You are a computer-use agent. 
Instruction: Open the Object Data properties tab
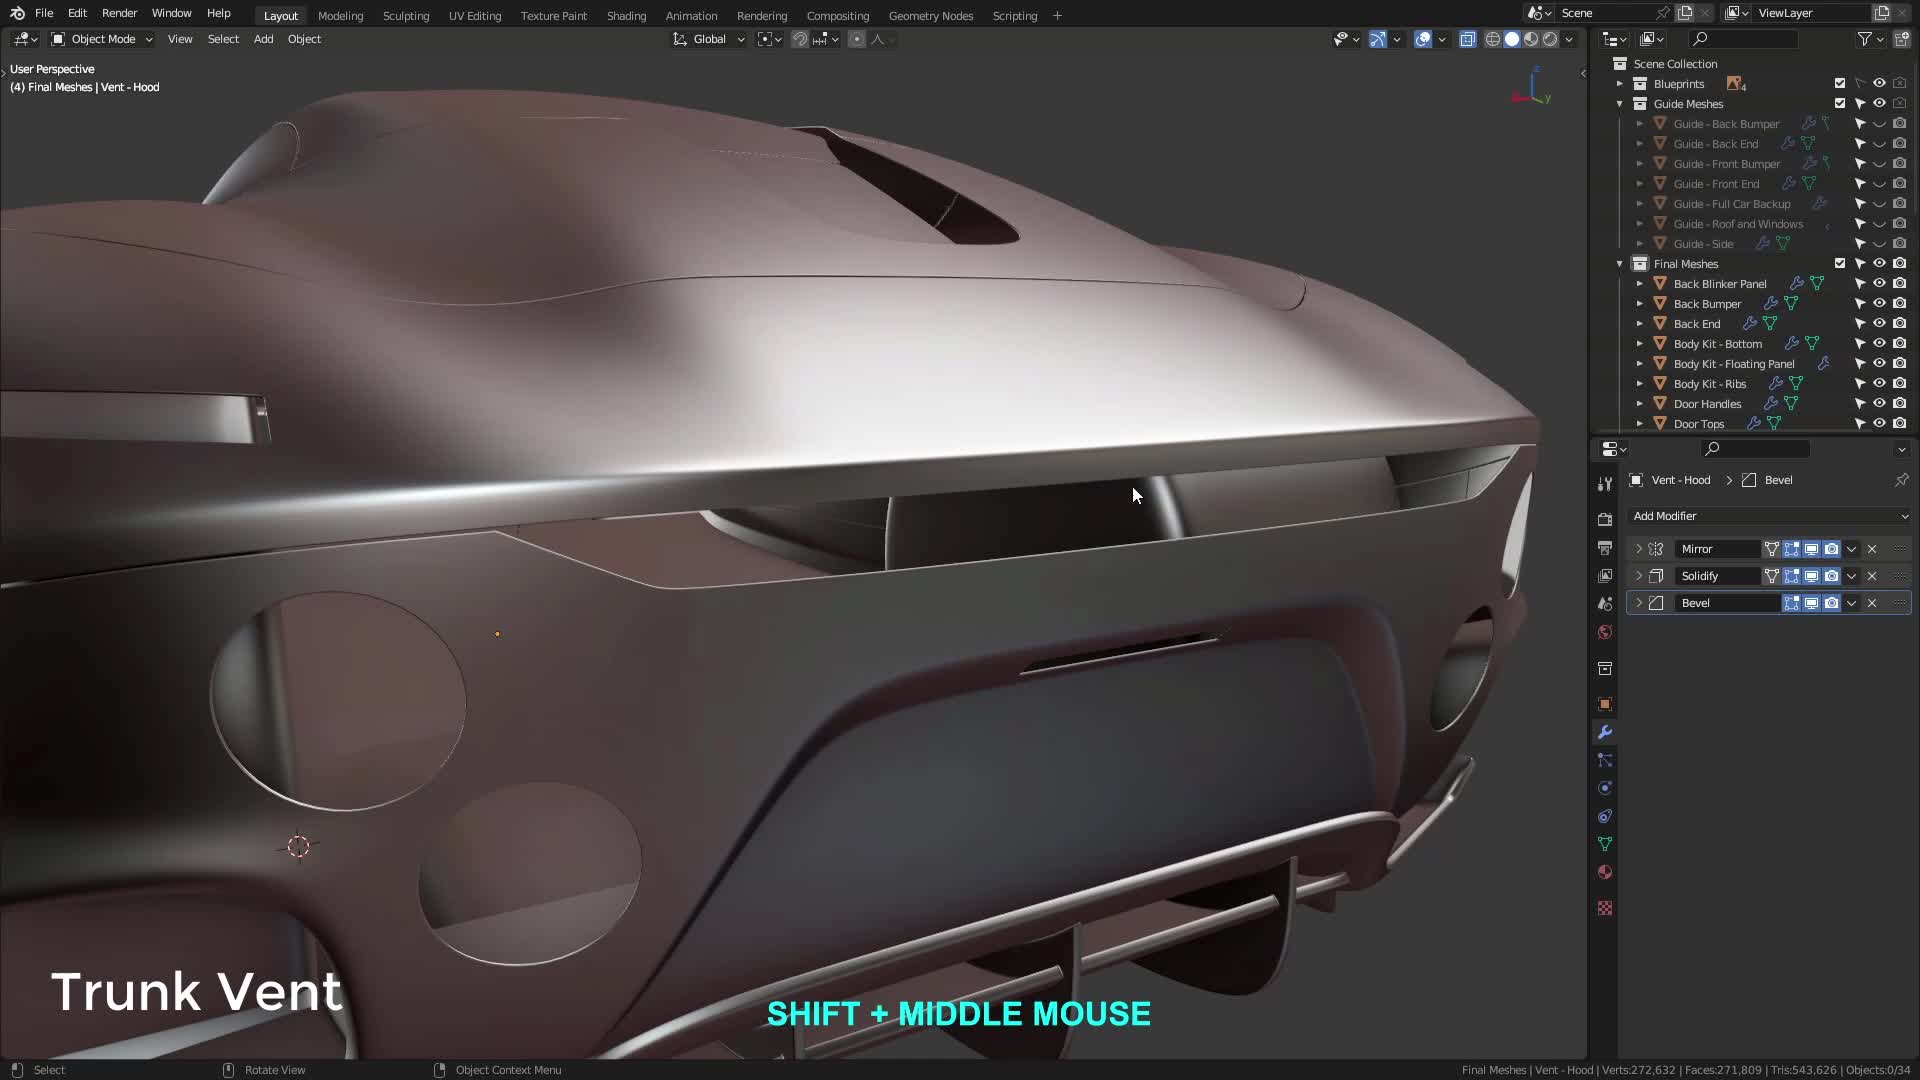tap(1605, 844)
